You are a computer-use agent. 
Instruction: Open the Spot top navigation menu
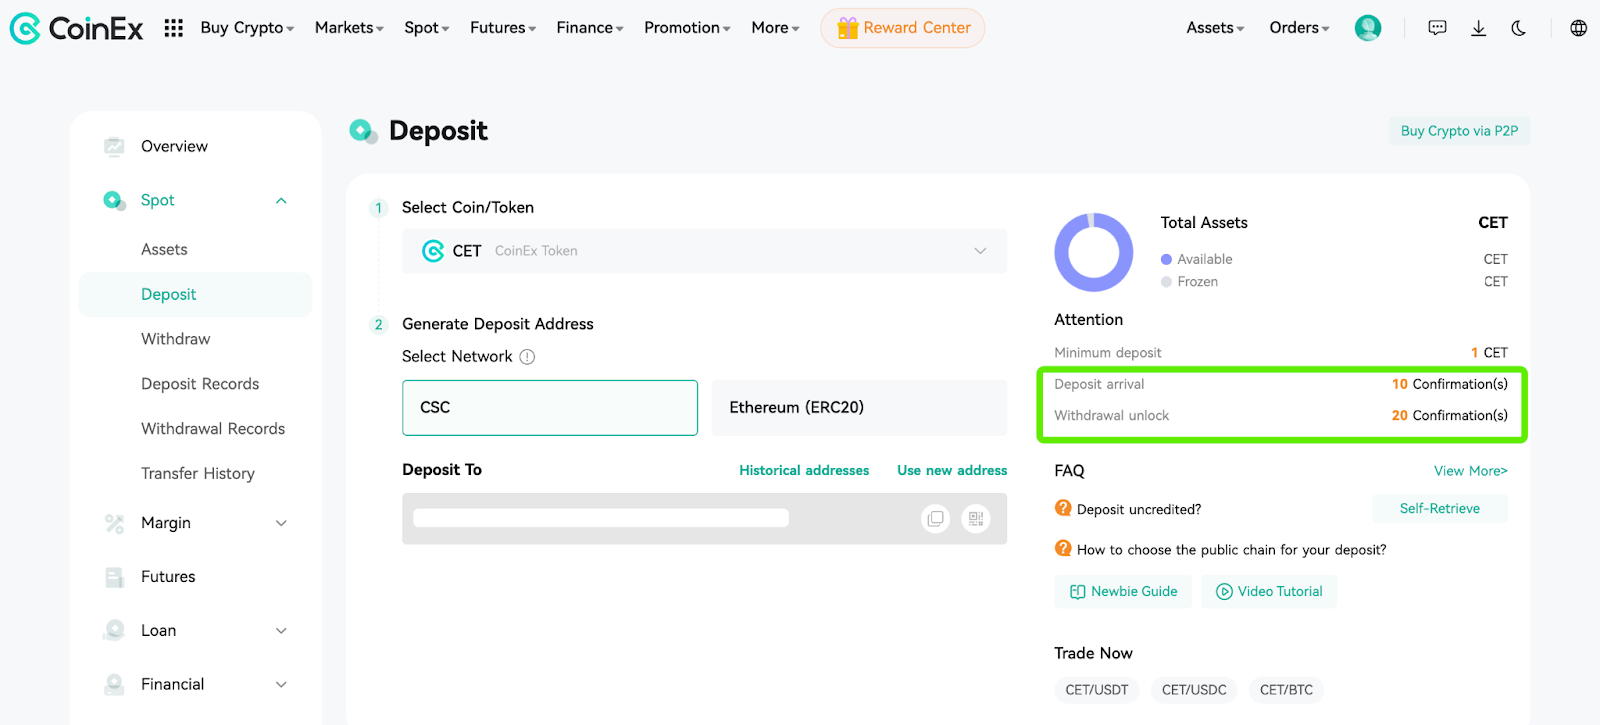point(427,28)
